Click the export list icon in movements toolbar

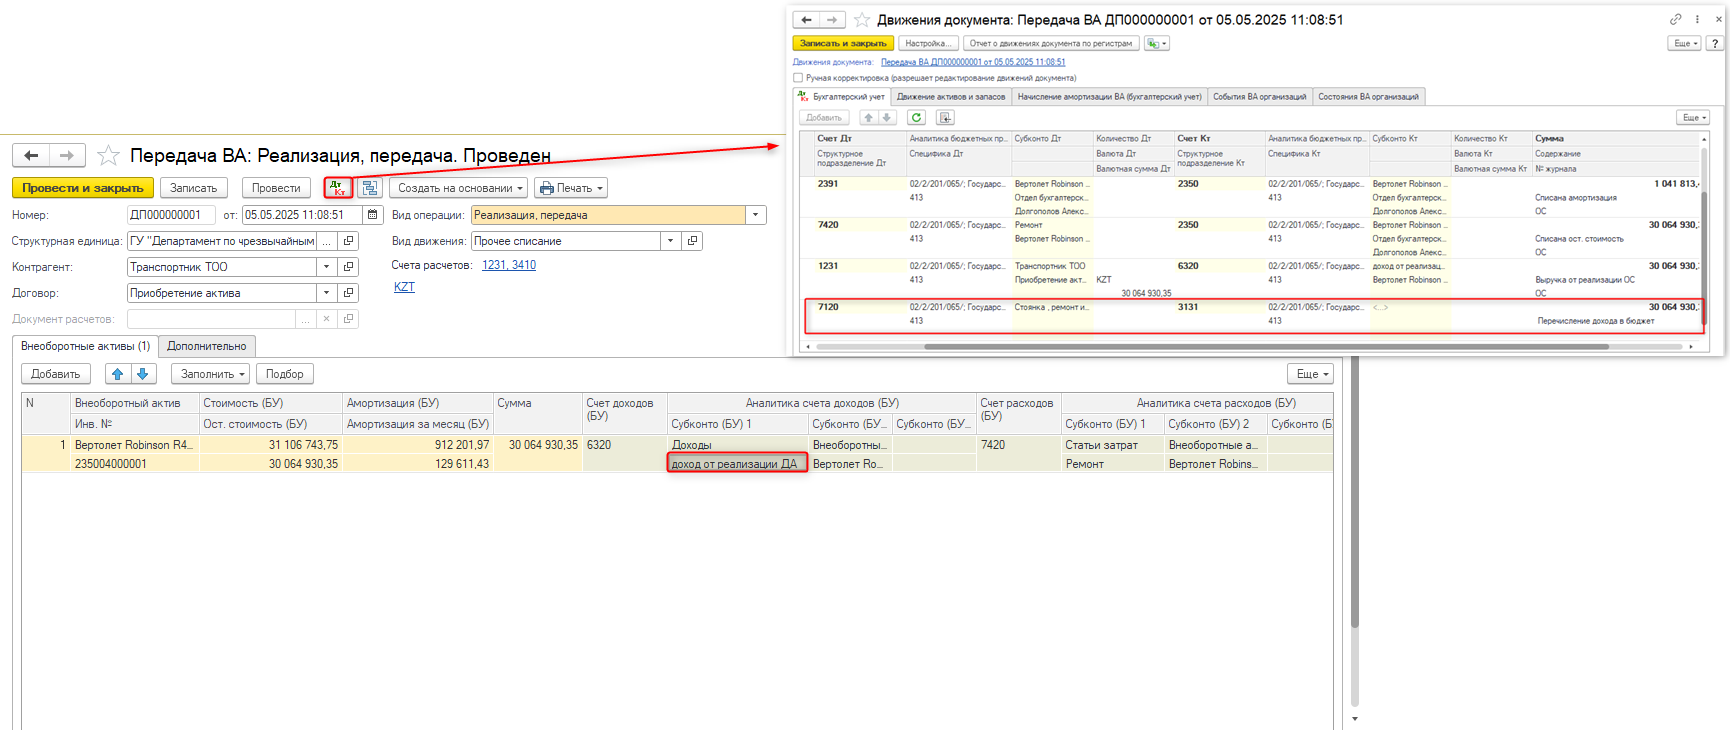(945, 118)
